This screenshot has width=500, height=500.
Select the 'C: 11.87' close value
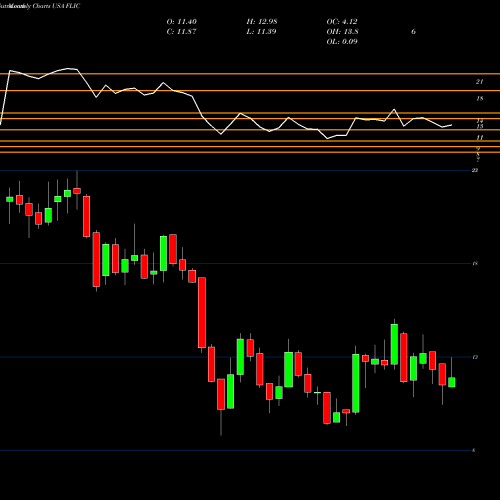coord(181,32)
